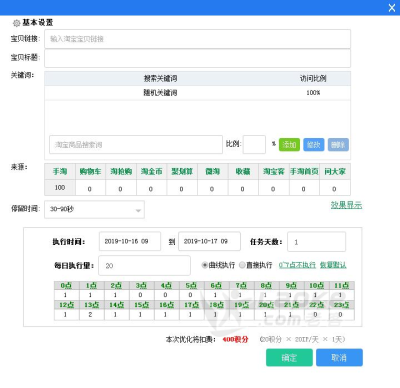This screenshot has height=388, width=400.
Task: Open the start date 2019-10-16 picker
Action: (x=130, y=241)
